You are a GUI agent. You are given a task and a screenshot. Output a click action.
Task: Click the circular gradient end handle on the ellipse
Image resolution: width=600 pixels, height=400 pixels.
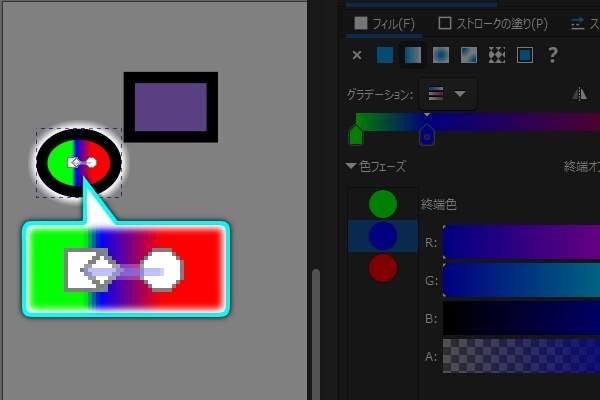pyautogui.click(x=91, y=163)
